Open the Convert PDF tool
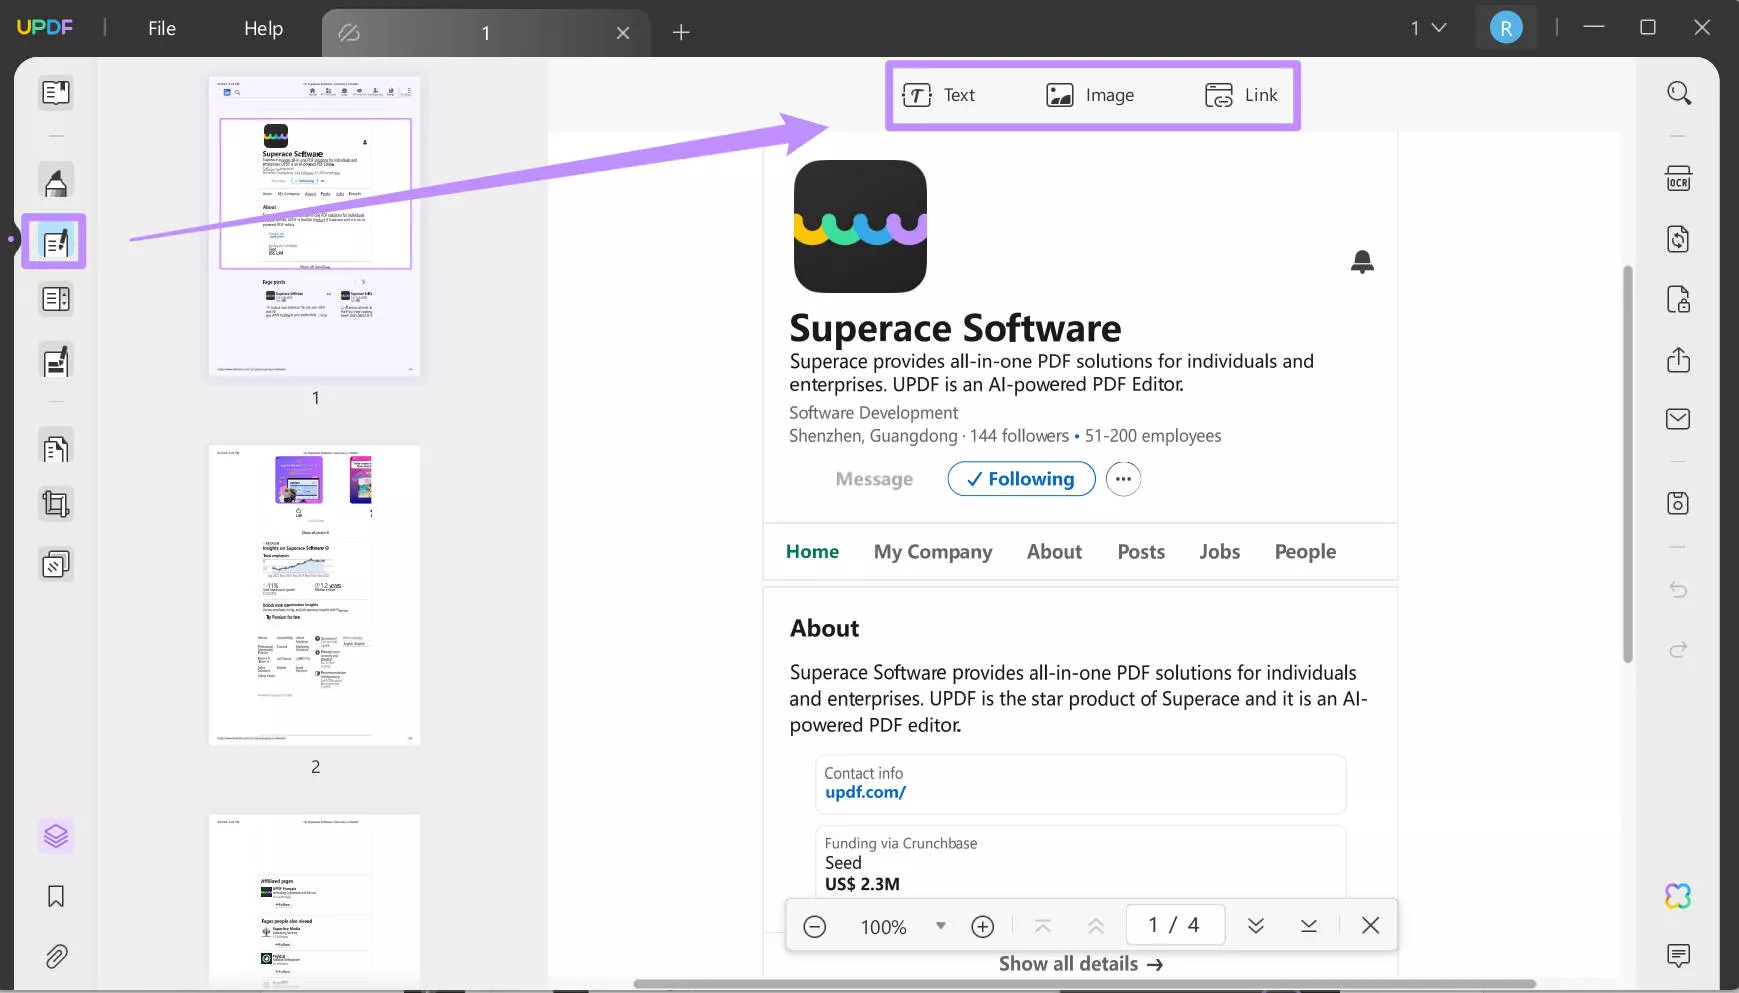This screenshot has width=1739, height=993. (1679, 239)
